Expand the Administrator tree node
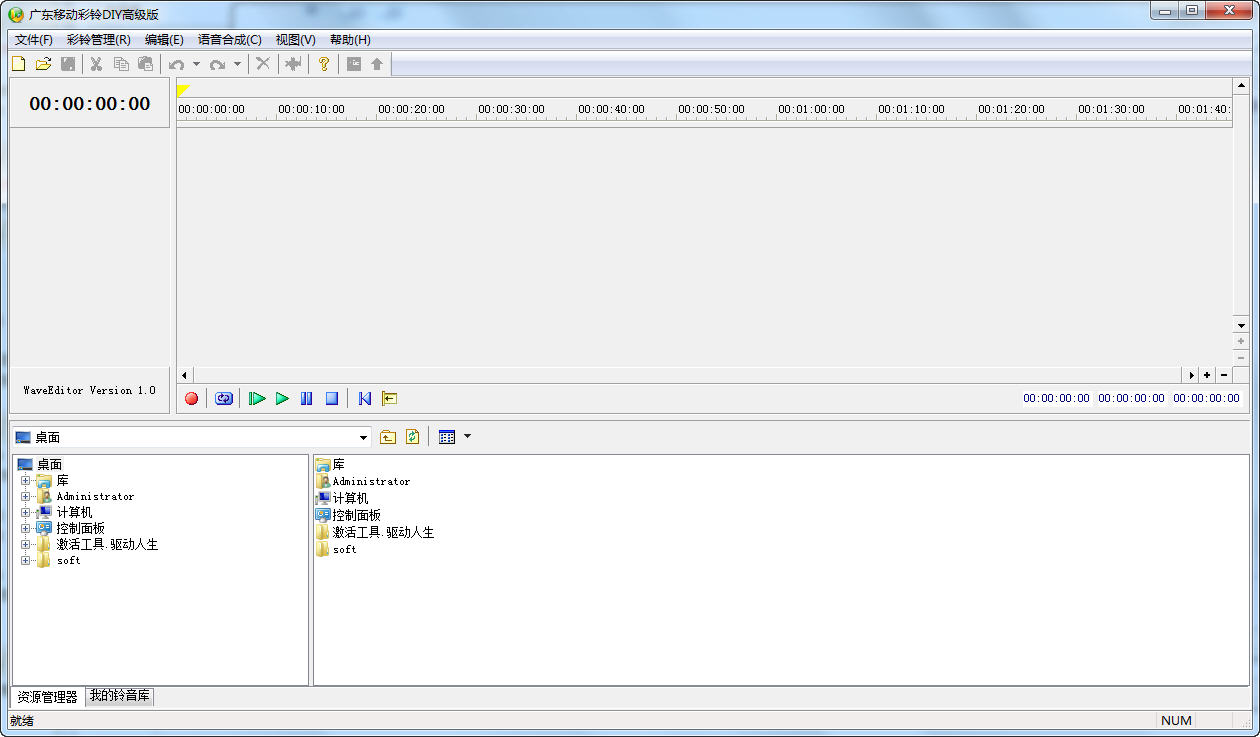The image size is (1260, 737). click(25, 497)
